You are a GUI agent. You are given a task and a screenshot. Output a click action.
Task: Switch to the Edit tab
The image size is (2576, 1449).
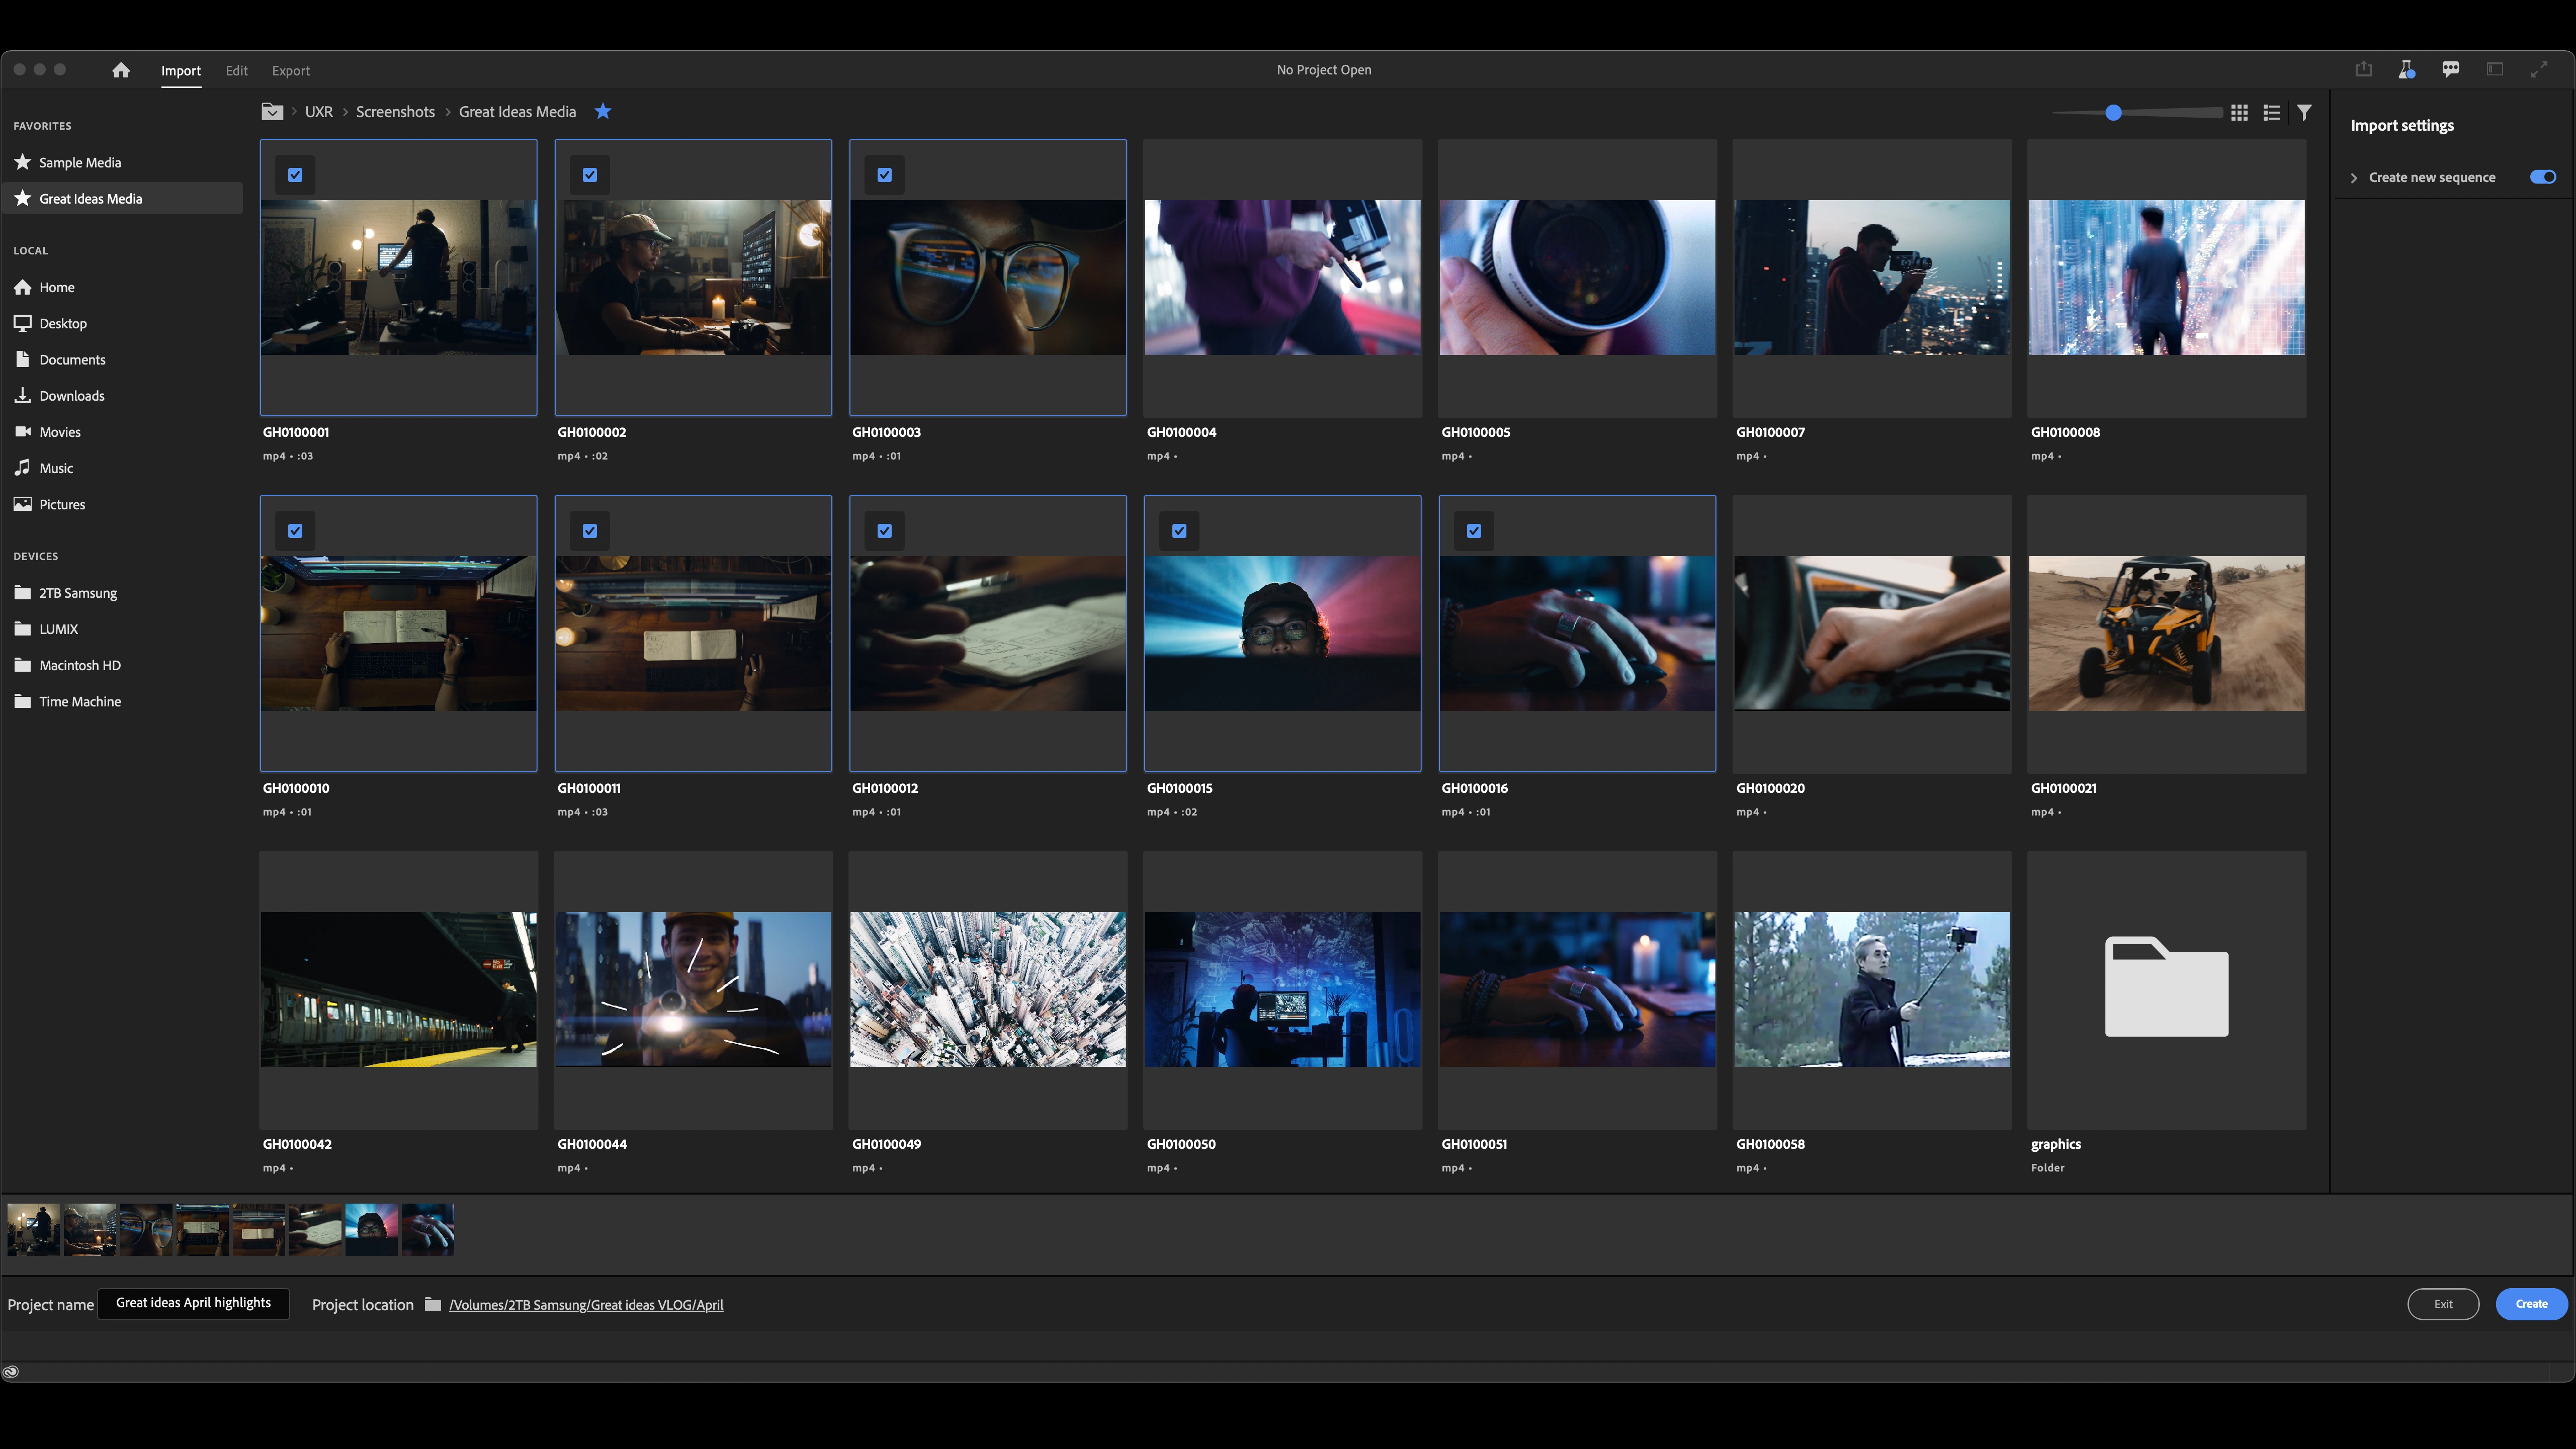point(236,71)
